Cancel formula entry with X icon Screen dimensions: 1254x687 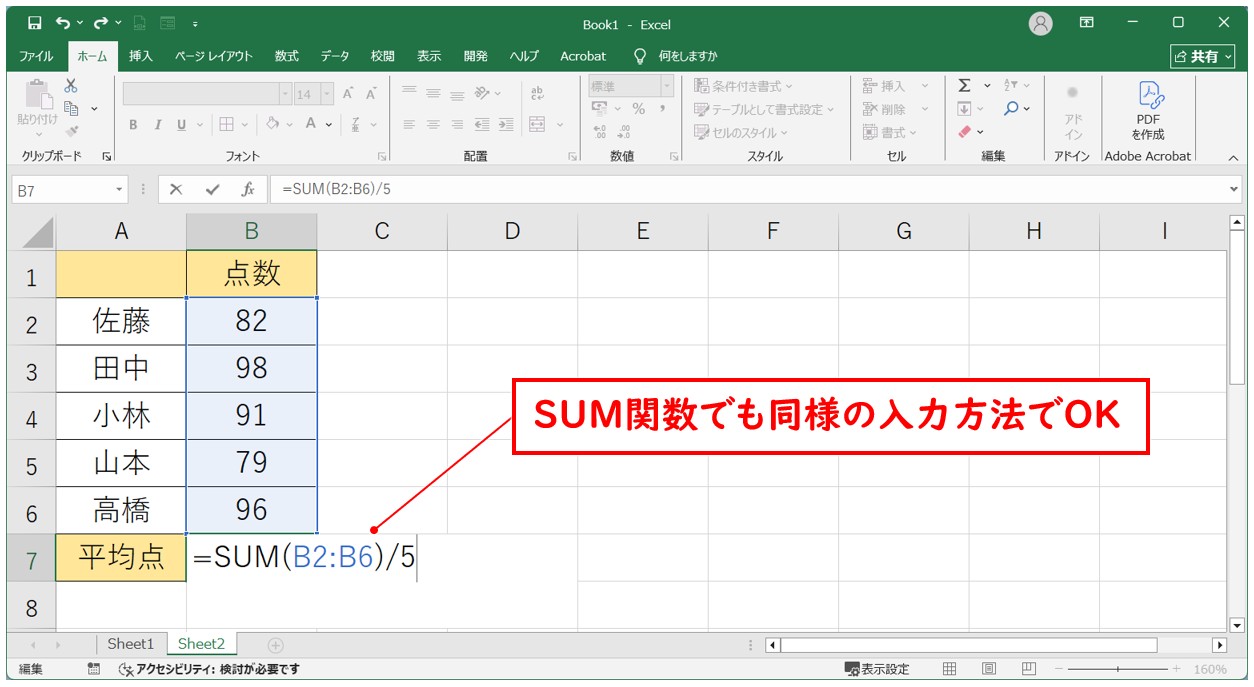pyautogui.click(x=176, y=189)
